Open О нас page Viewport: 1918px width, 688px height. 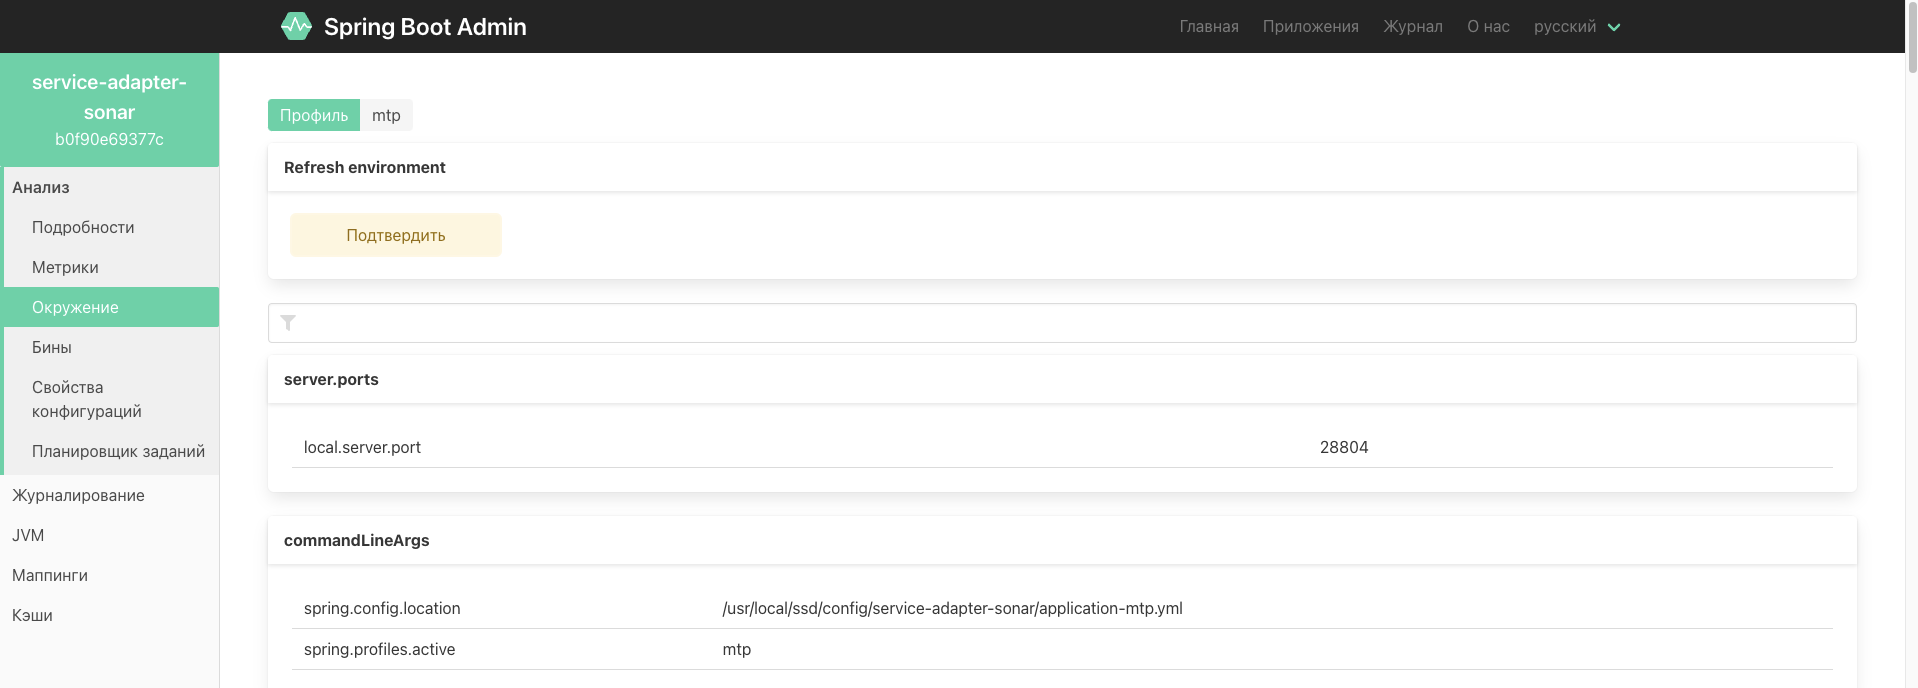[1488, 26]
